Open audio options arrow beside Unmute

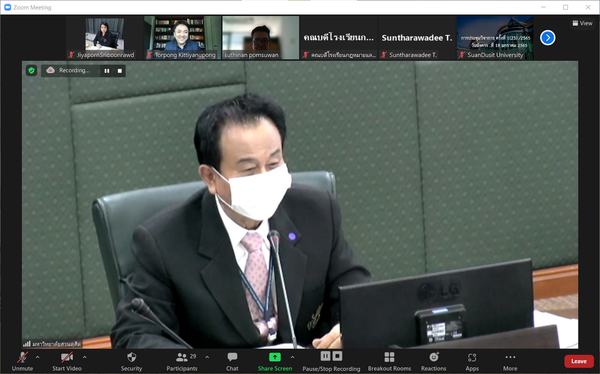[x=38, y=357]
